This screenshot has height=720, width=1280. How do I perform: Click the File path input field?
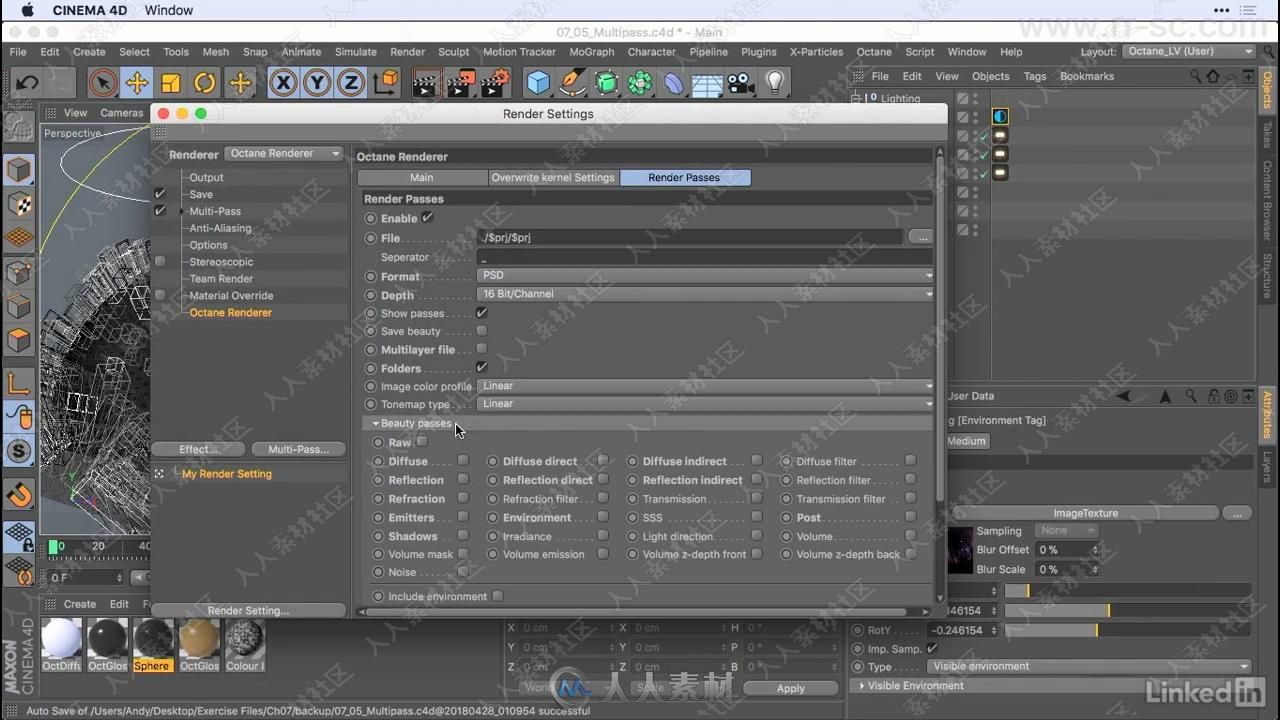point(690,237)
